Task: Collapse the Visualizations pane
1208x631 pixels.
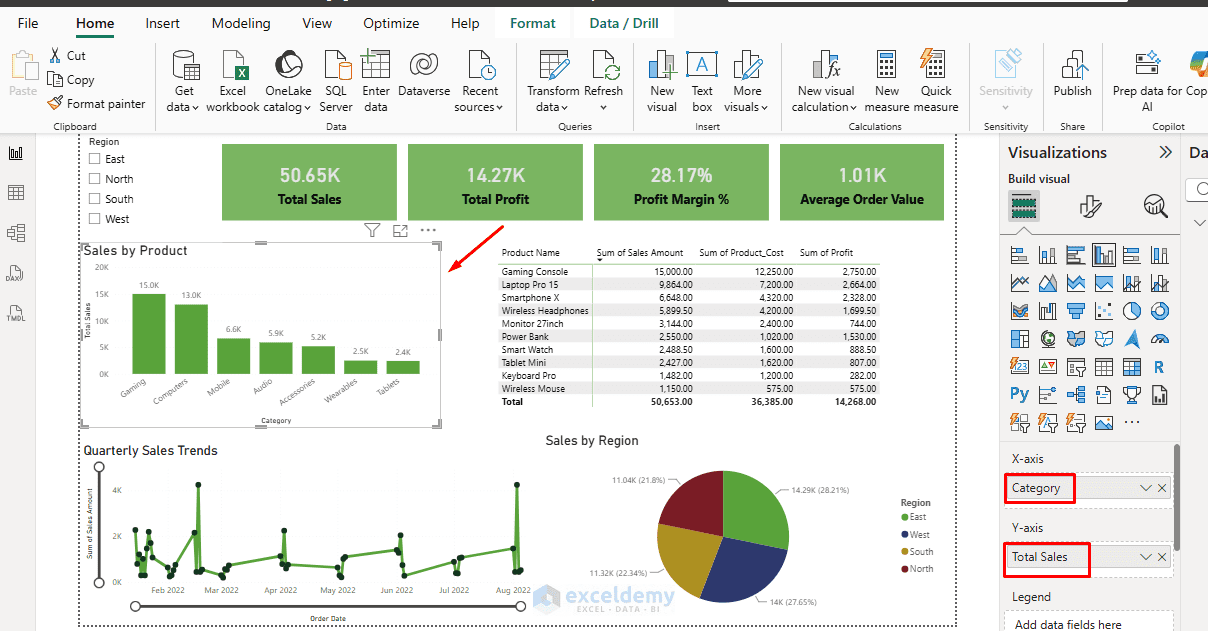Action: [1165, 152]
